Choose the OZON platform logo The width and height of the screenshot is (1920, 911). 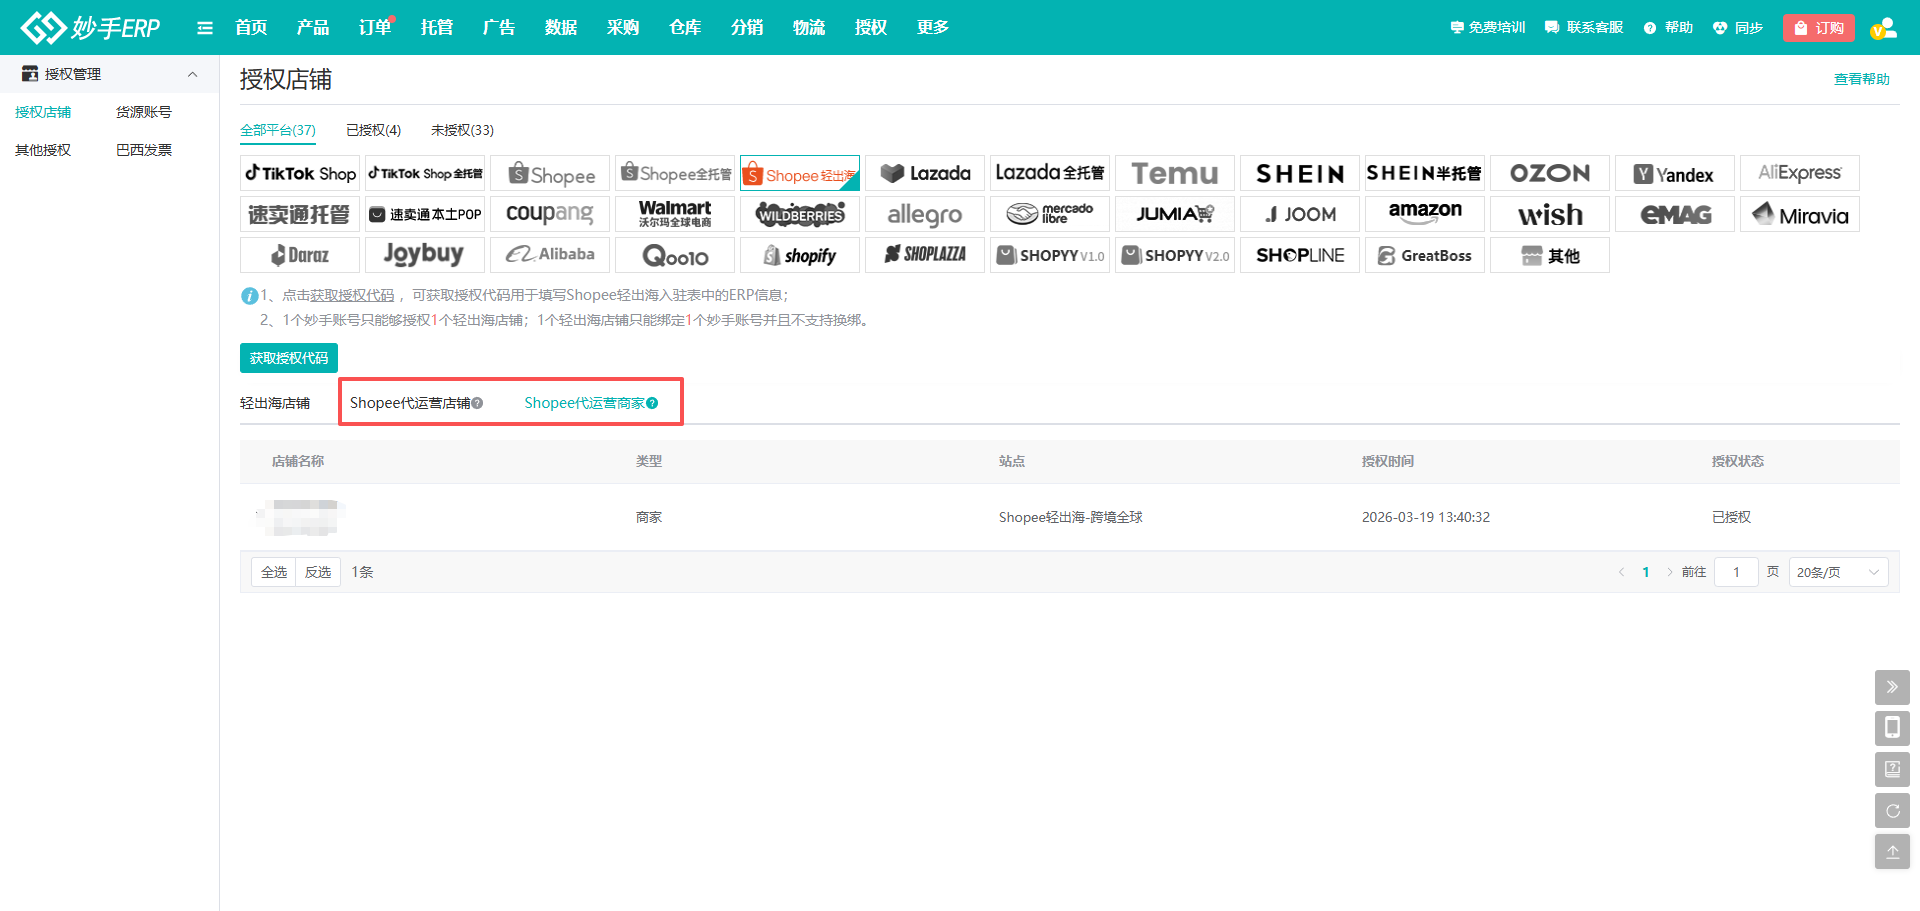[x=1550, y=173]
